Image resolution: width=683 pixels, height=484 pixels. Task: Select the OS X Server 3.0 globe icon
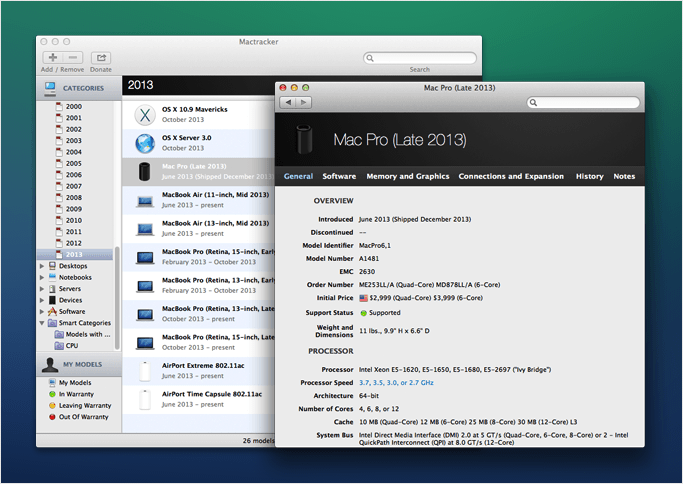(x=145, y=143)
